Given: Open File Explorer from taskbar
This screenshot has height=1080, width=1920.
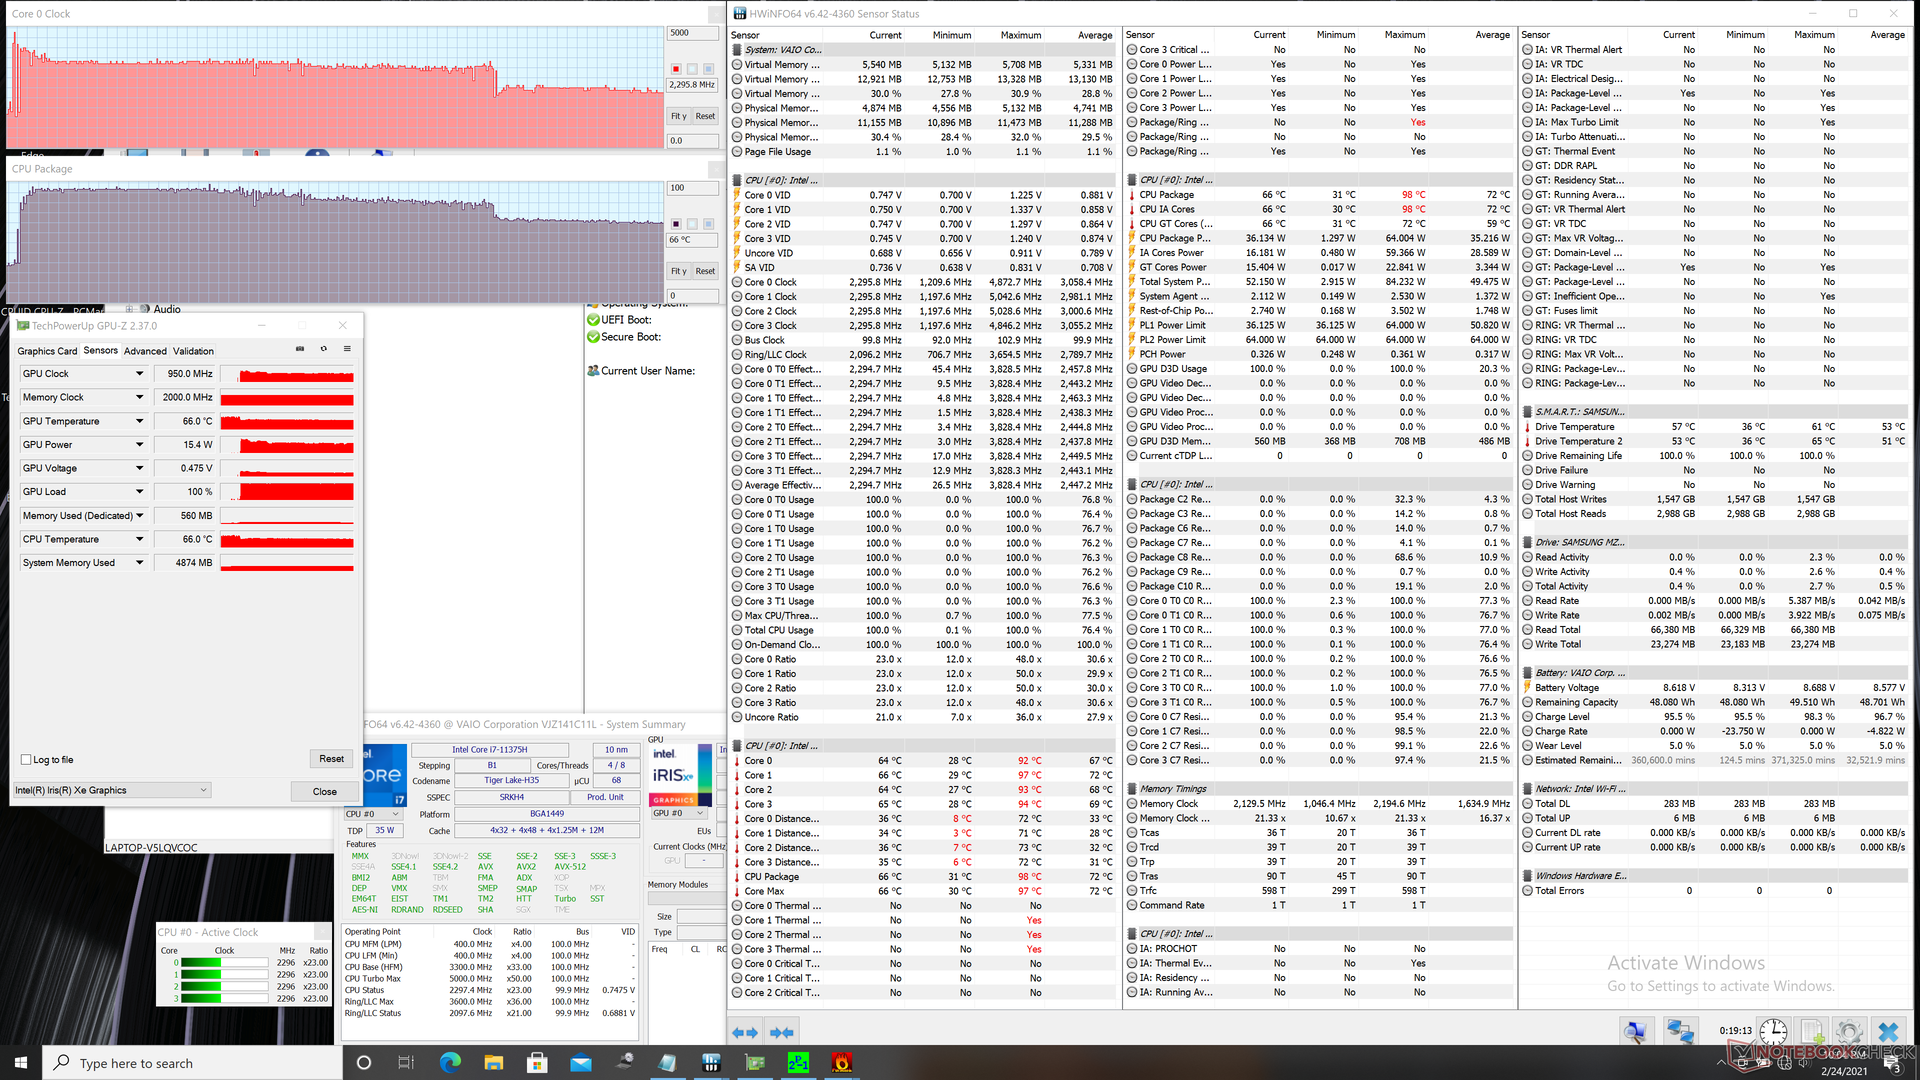Looking at the screenshot, I should 494,1062.
